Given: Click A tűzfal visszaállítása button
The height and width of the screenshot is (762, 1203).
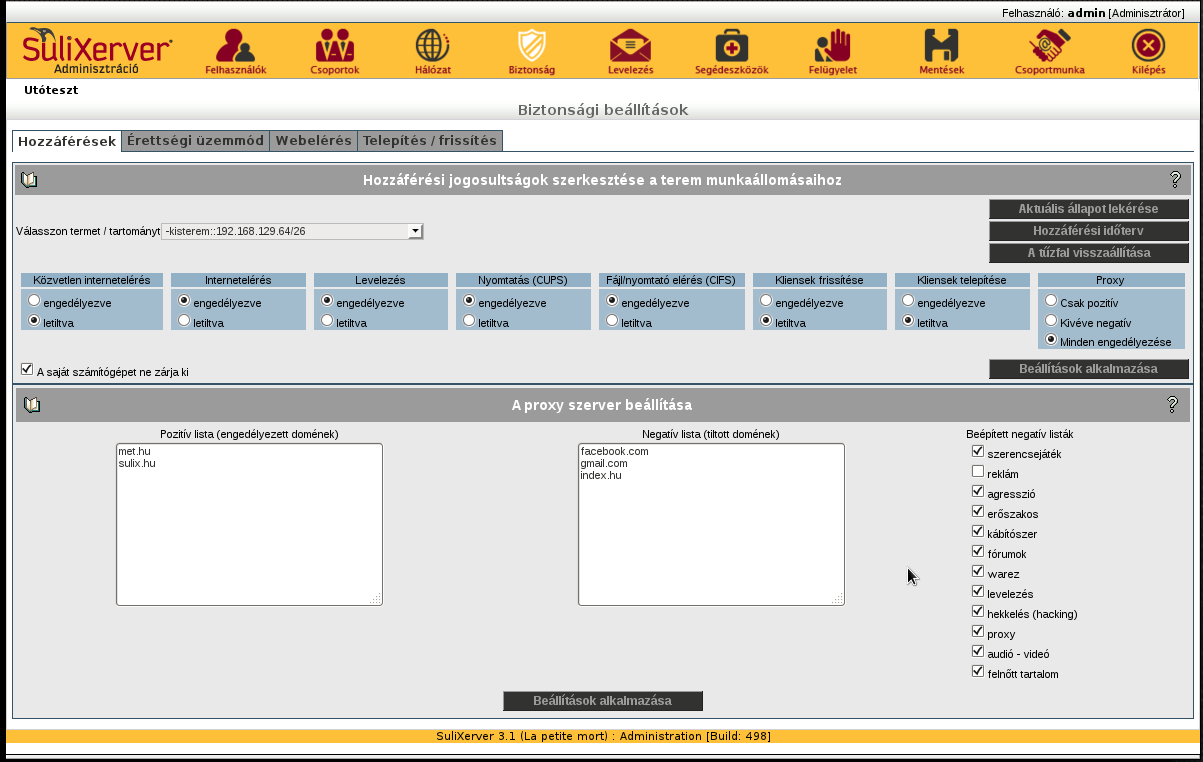Looking at the screenshot, I should pyautogui.click(x=1089, y=253).
